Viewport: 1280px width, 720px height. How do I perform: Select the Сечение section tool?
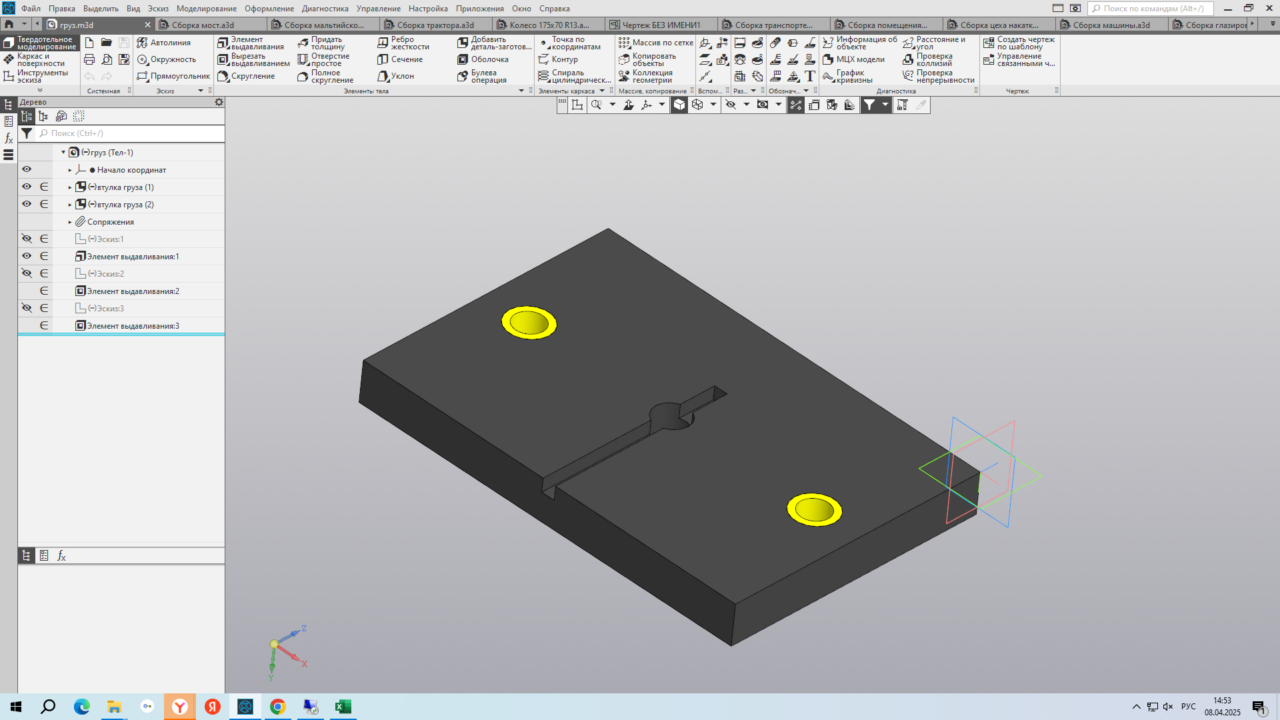(400, 59)
